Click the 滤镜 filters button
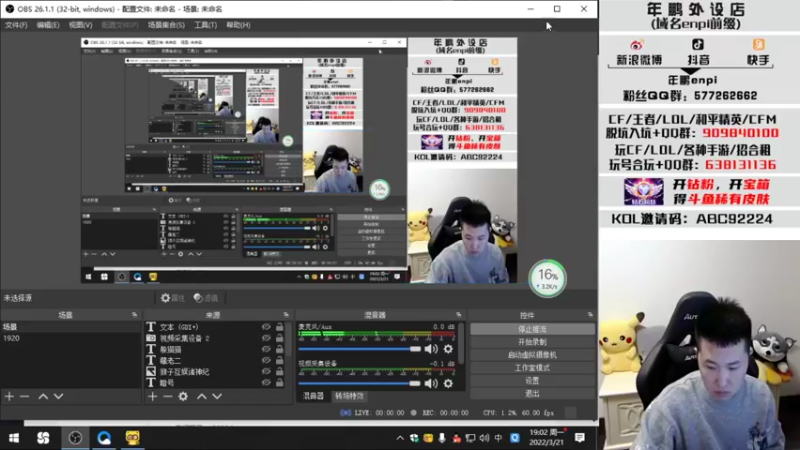Screen dimensions: 800x450 (x=206, y=298)
